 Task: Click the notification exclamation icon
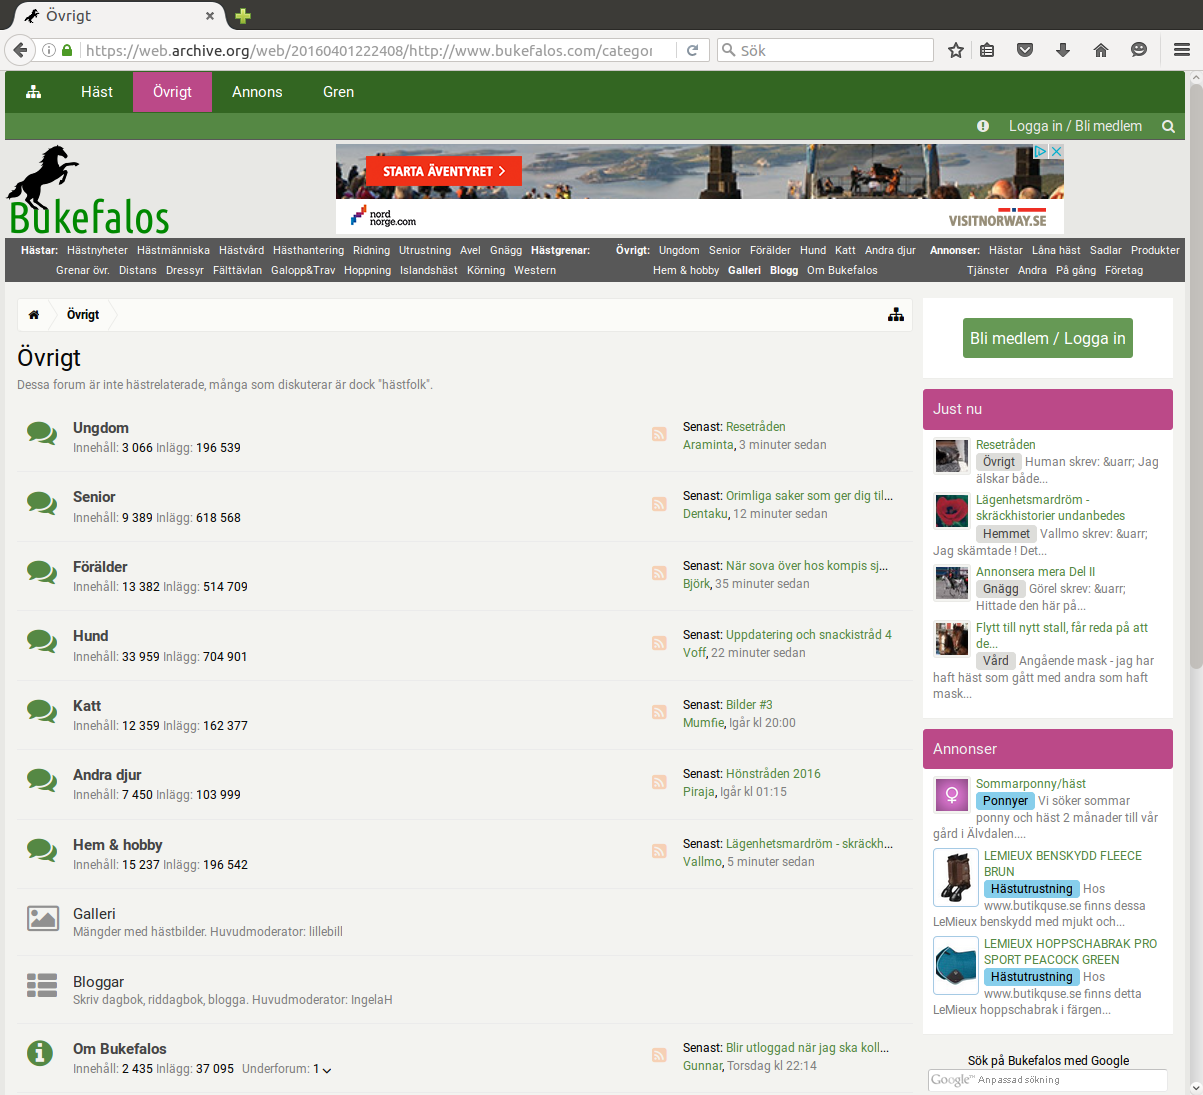point(983,126)
